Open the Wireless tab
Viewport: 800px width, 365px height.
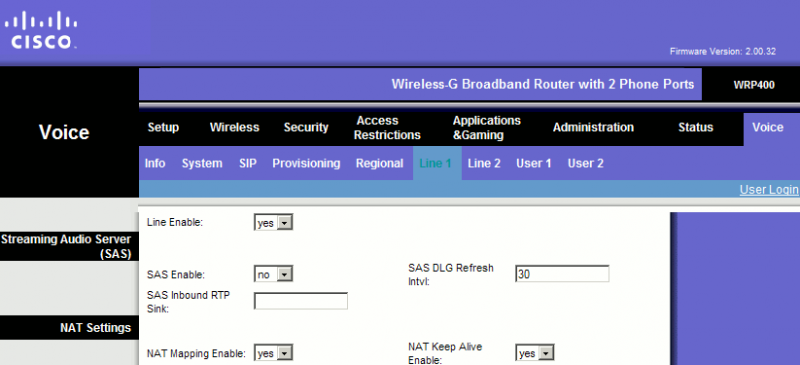tap(234, 128)
